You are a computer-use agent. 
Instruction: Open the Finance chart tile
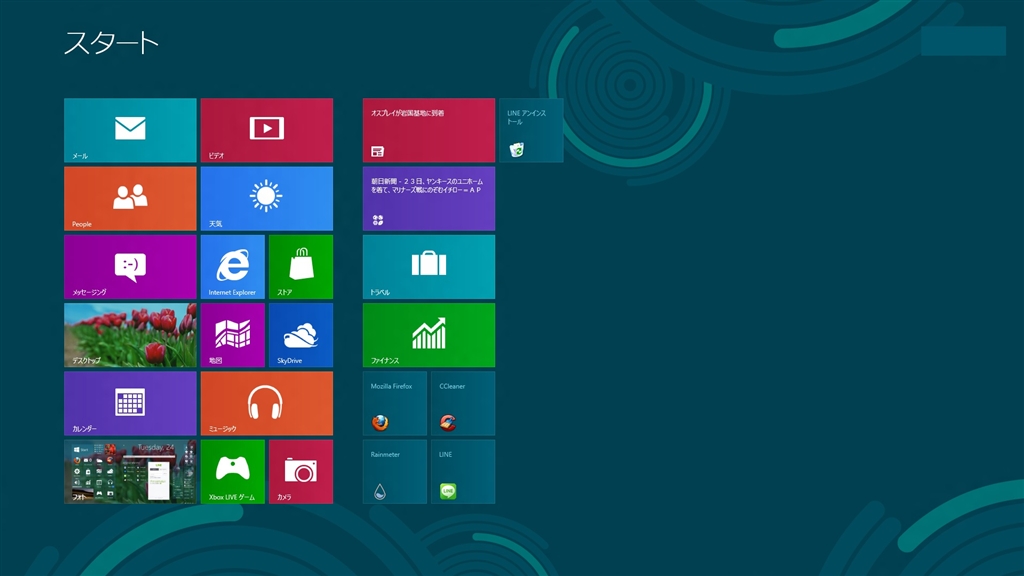point(428,335)
